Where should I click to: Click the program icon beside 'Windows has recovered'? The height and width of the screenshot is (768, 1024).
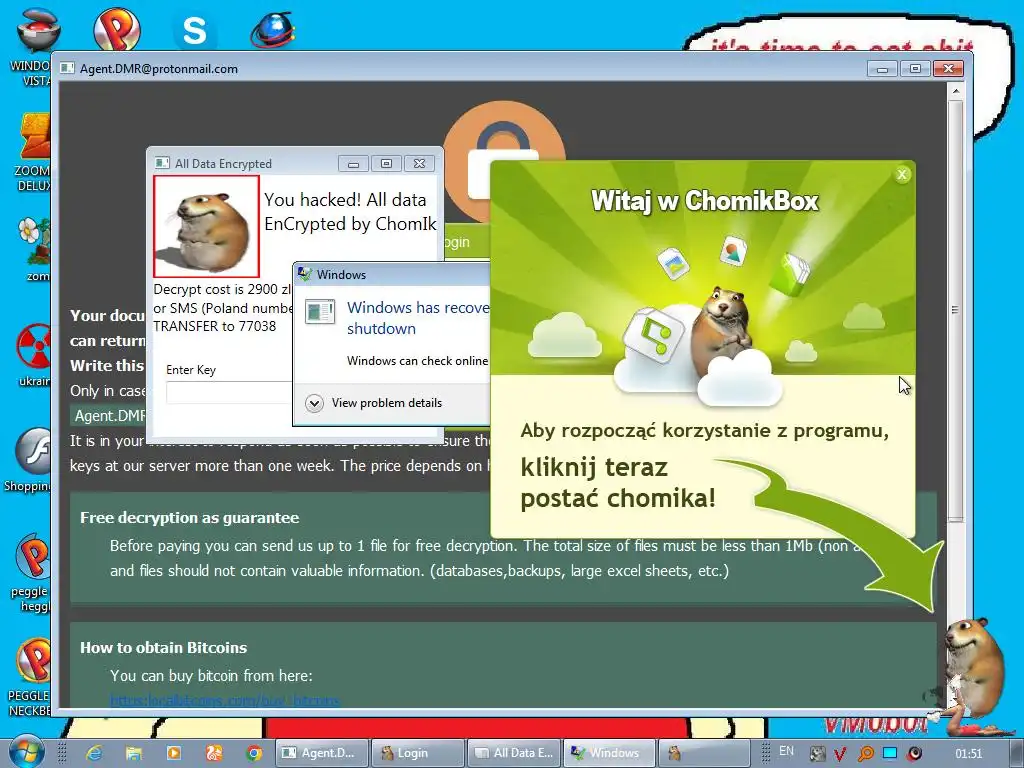[x=321, y=312]
